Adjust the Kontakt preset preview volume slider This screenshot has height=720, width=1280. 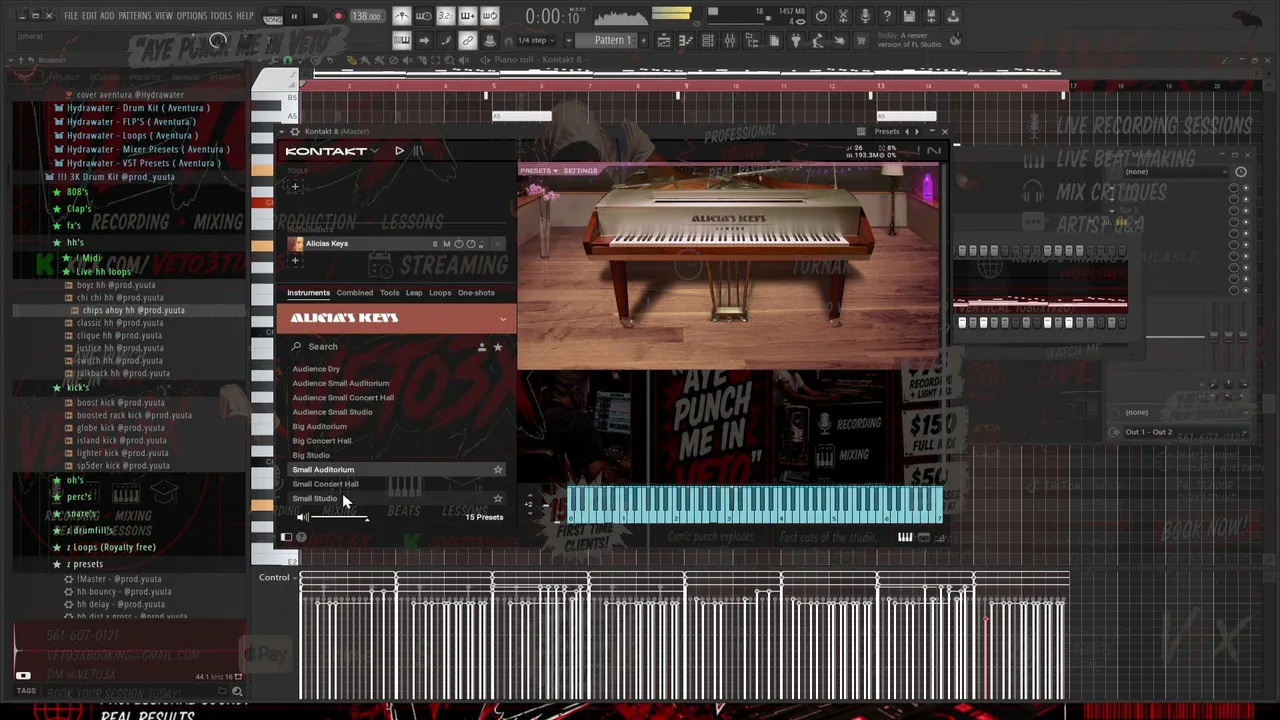pos(339,517)
